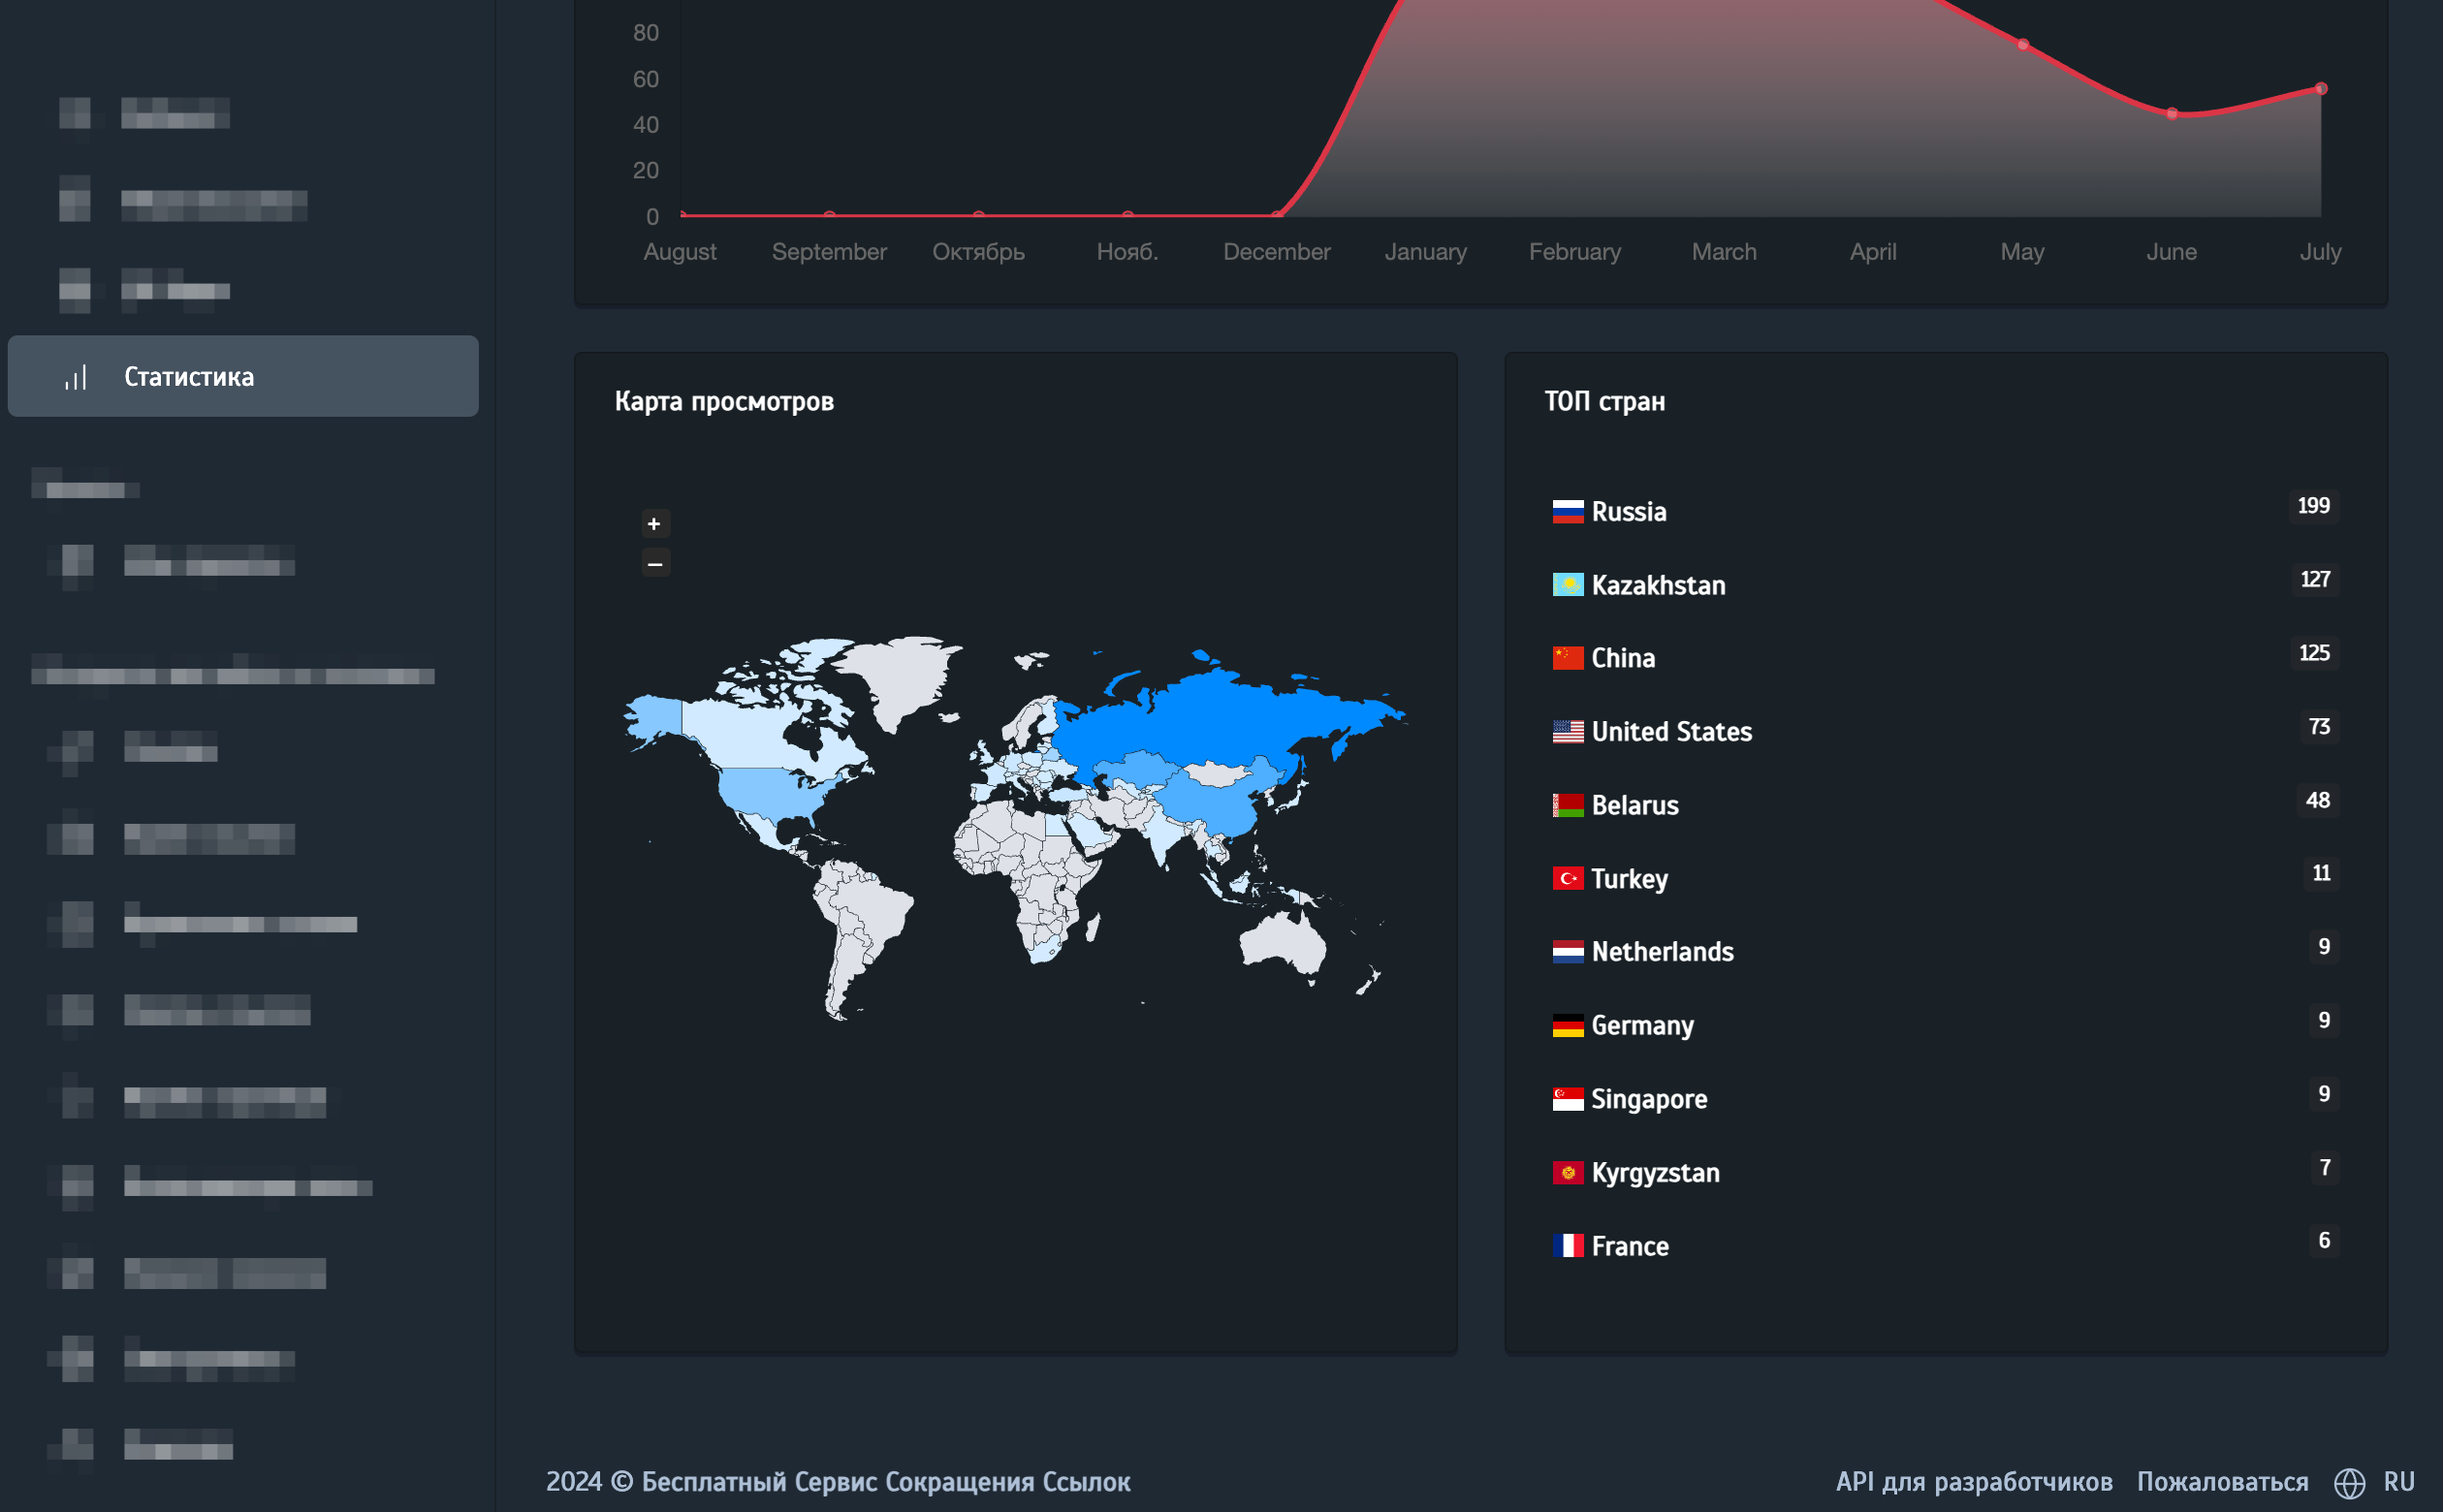The height and width of the screenshot is (1512, 2443).
Task: Click Australia on the views map
Action: point(1285,942)
